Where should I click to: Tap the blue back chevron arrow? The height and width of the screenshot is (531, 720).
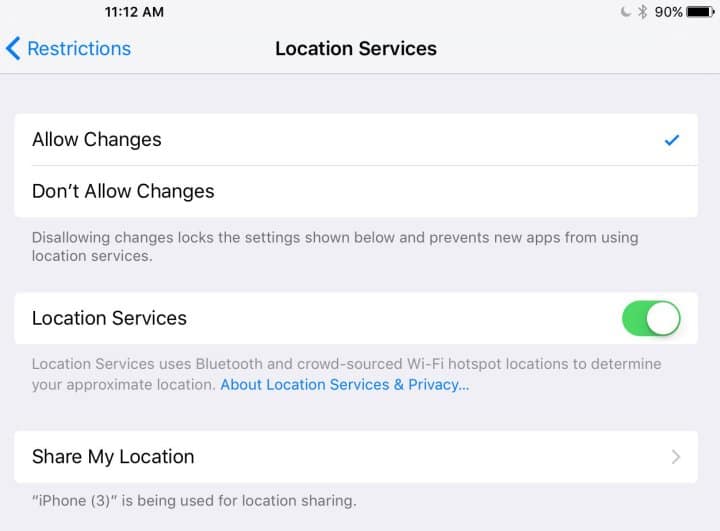pyautogui.click(x=13, y=48)
